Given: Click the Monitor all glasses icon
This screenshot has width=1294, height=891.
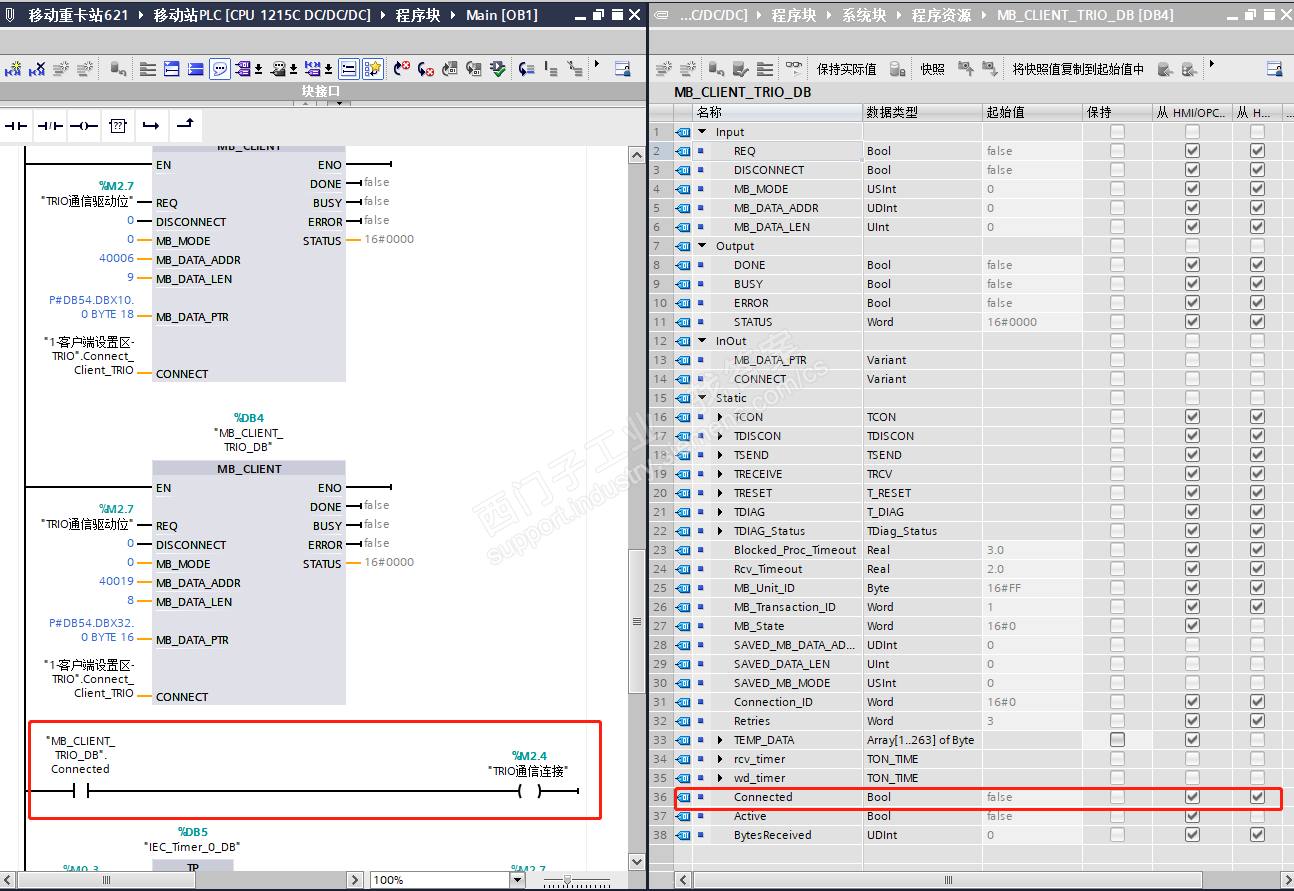Looking at the screenshot, I should tap(793, 69).
